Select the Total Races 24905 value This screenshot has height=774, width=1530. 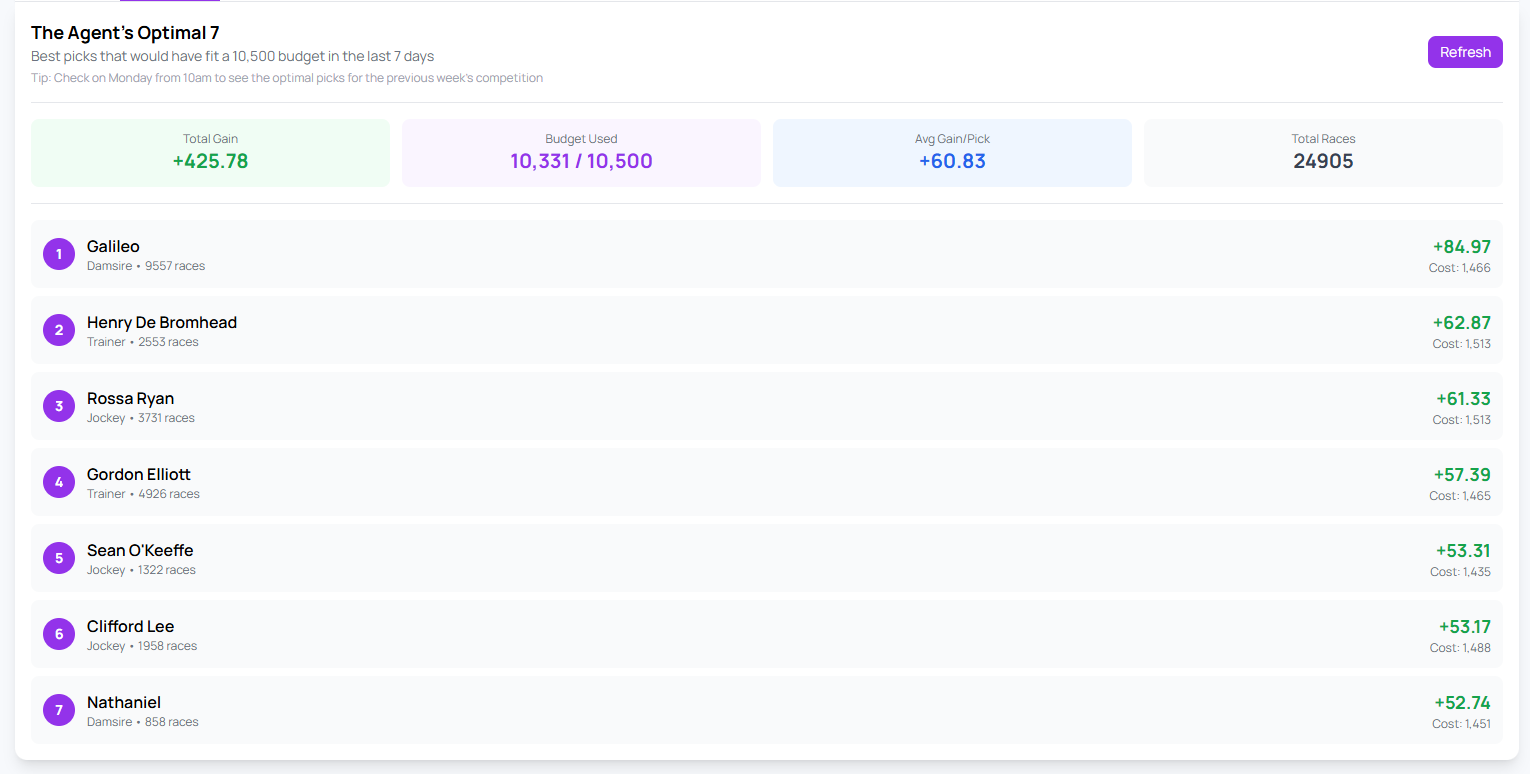pyautogui.click(x=1323, y=161)
